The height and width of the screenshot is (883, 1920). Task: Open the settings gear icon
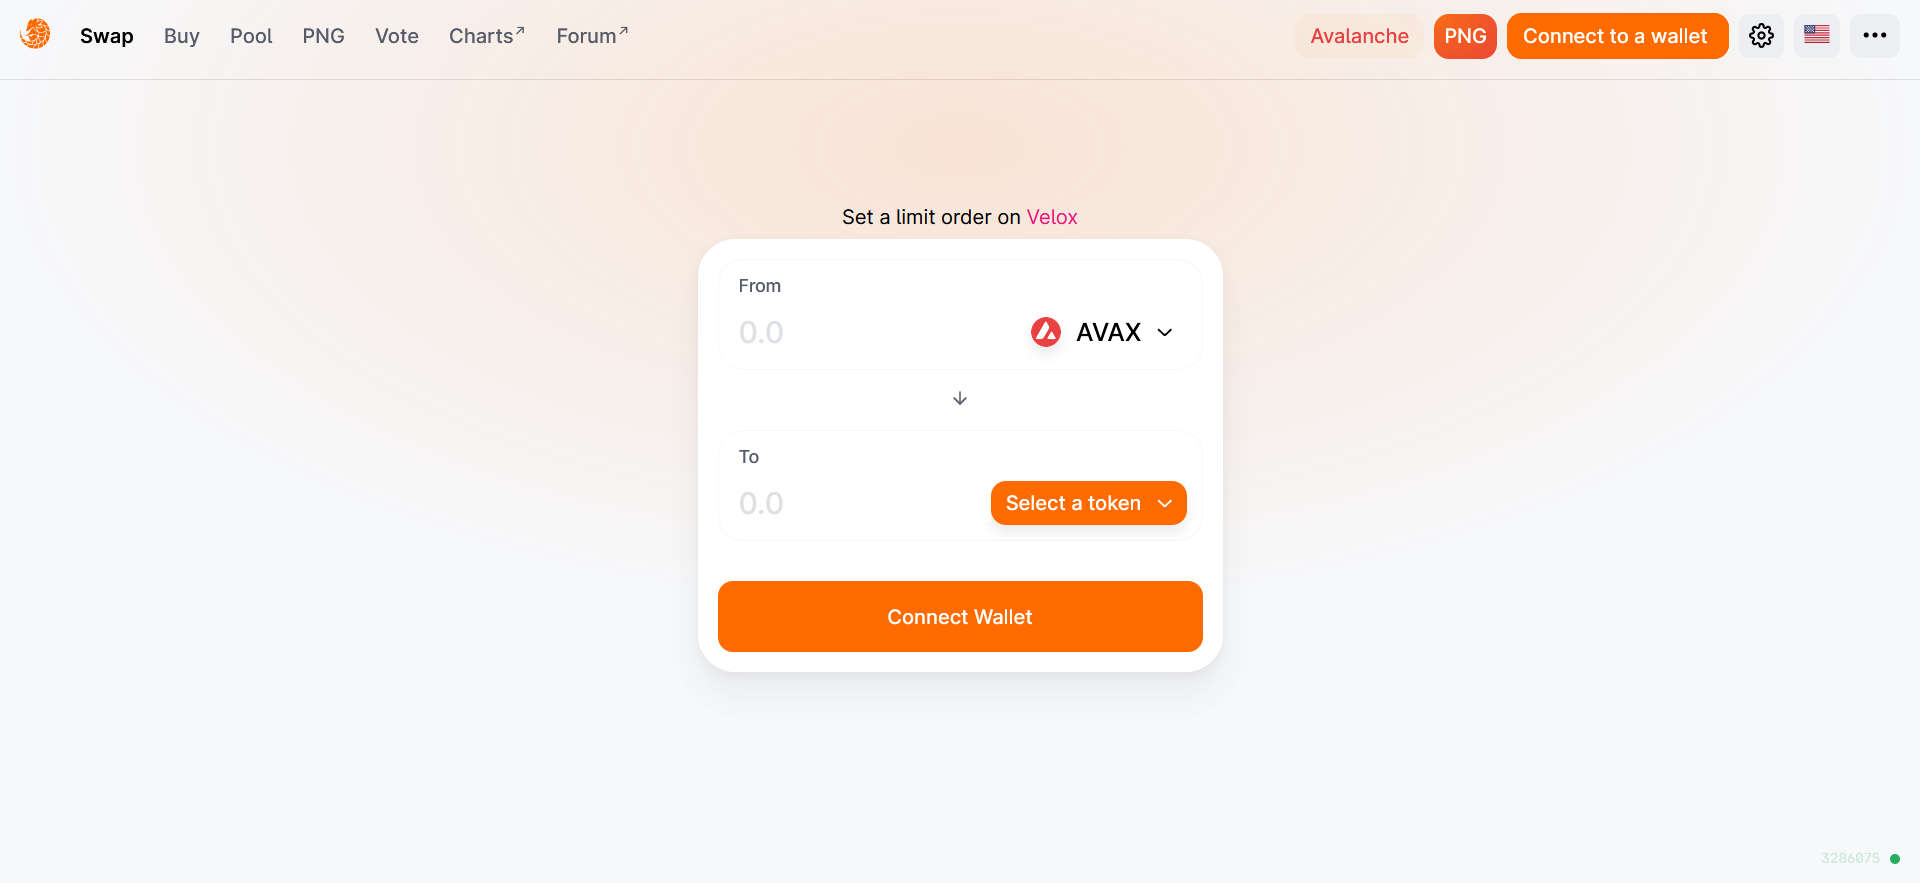(1761, 36)
